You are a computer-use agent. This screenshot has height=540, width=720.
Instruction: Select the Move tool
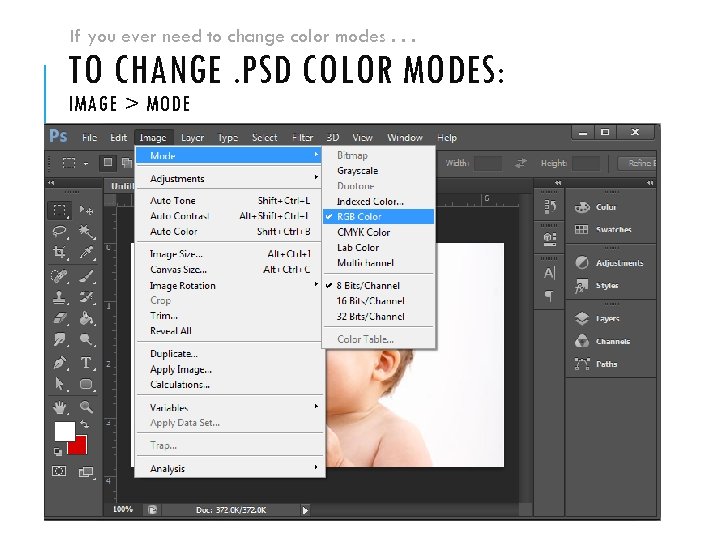pos(86,210)
